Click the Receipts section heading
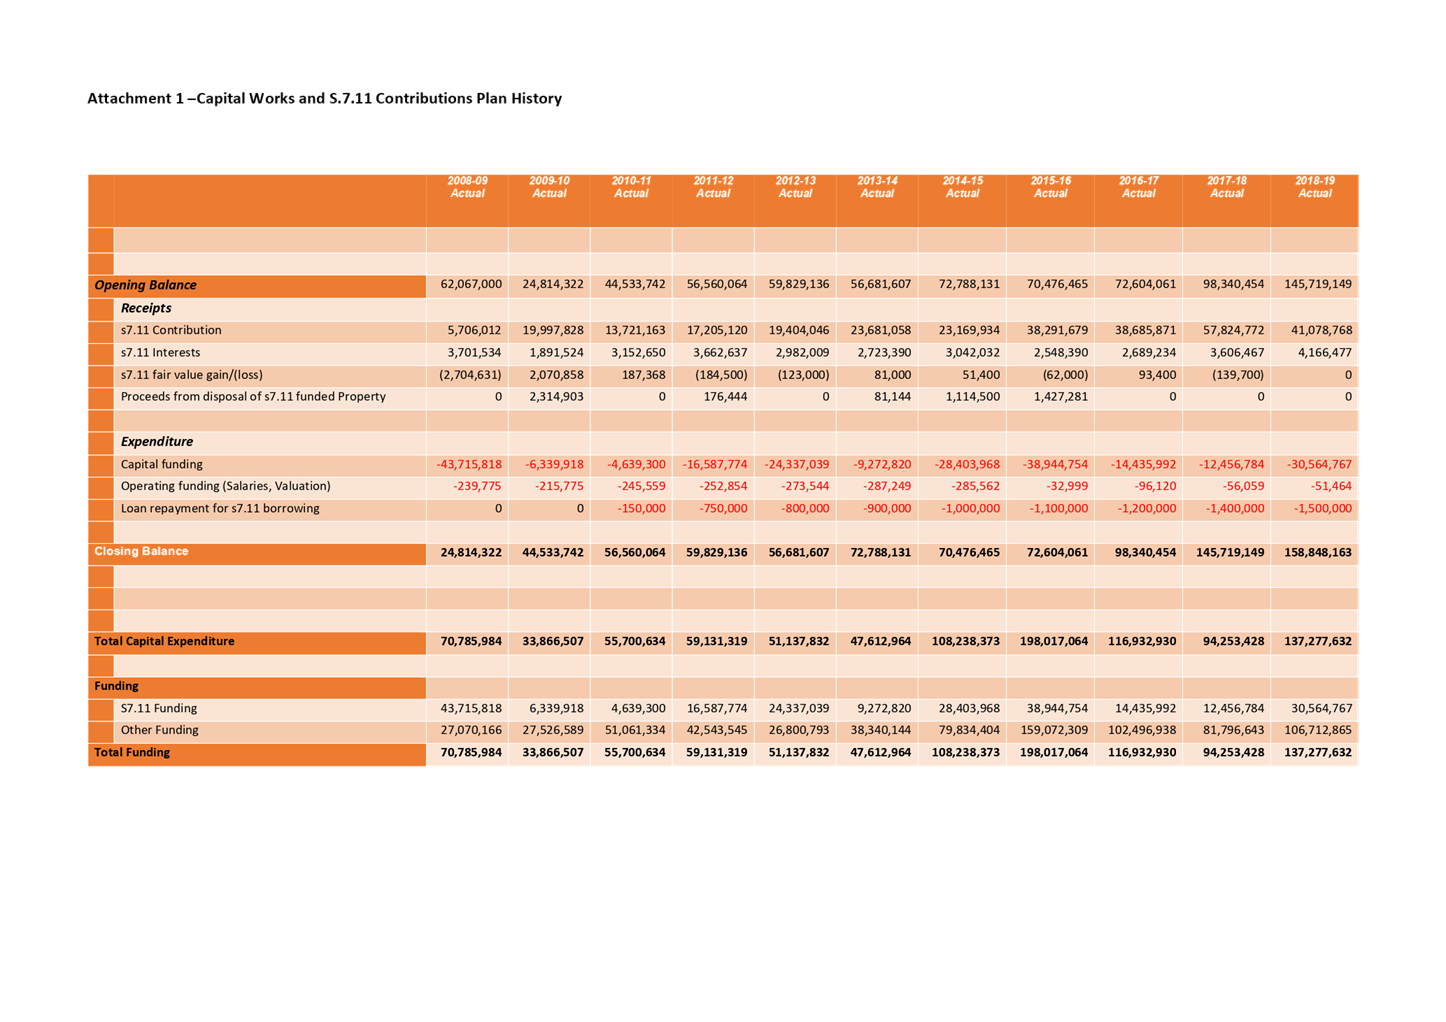The image size is (1446, 1022). (146, 308)
